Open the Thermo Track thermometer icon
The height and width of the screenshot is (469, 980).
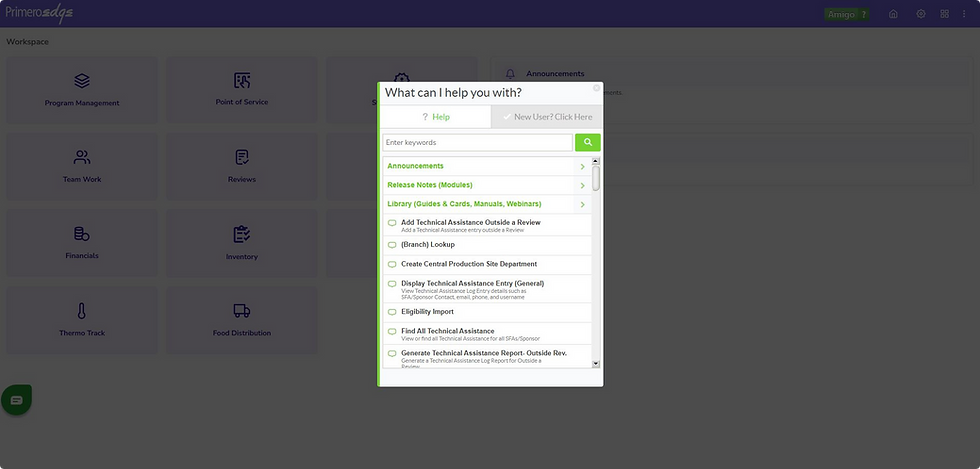click(x=81, y=311)
